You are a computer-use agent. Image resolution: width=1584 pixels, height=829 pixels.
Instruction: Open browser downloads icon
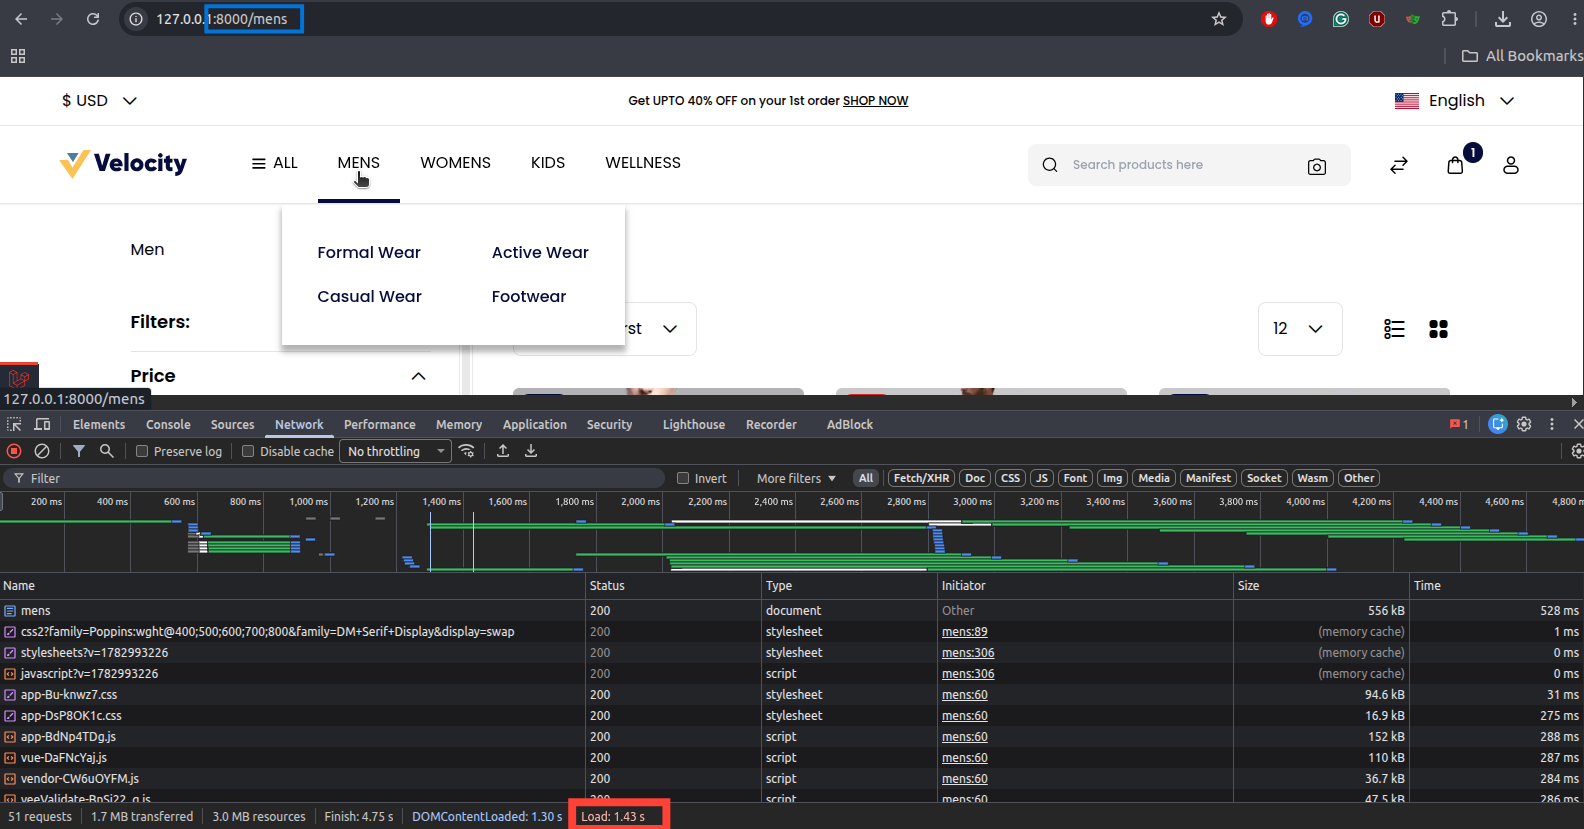pos(1503,19)
